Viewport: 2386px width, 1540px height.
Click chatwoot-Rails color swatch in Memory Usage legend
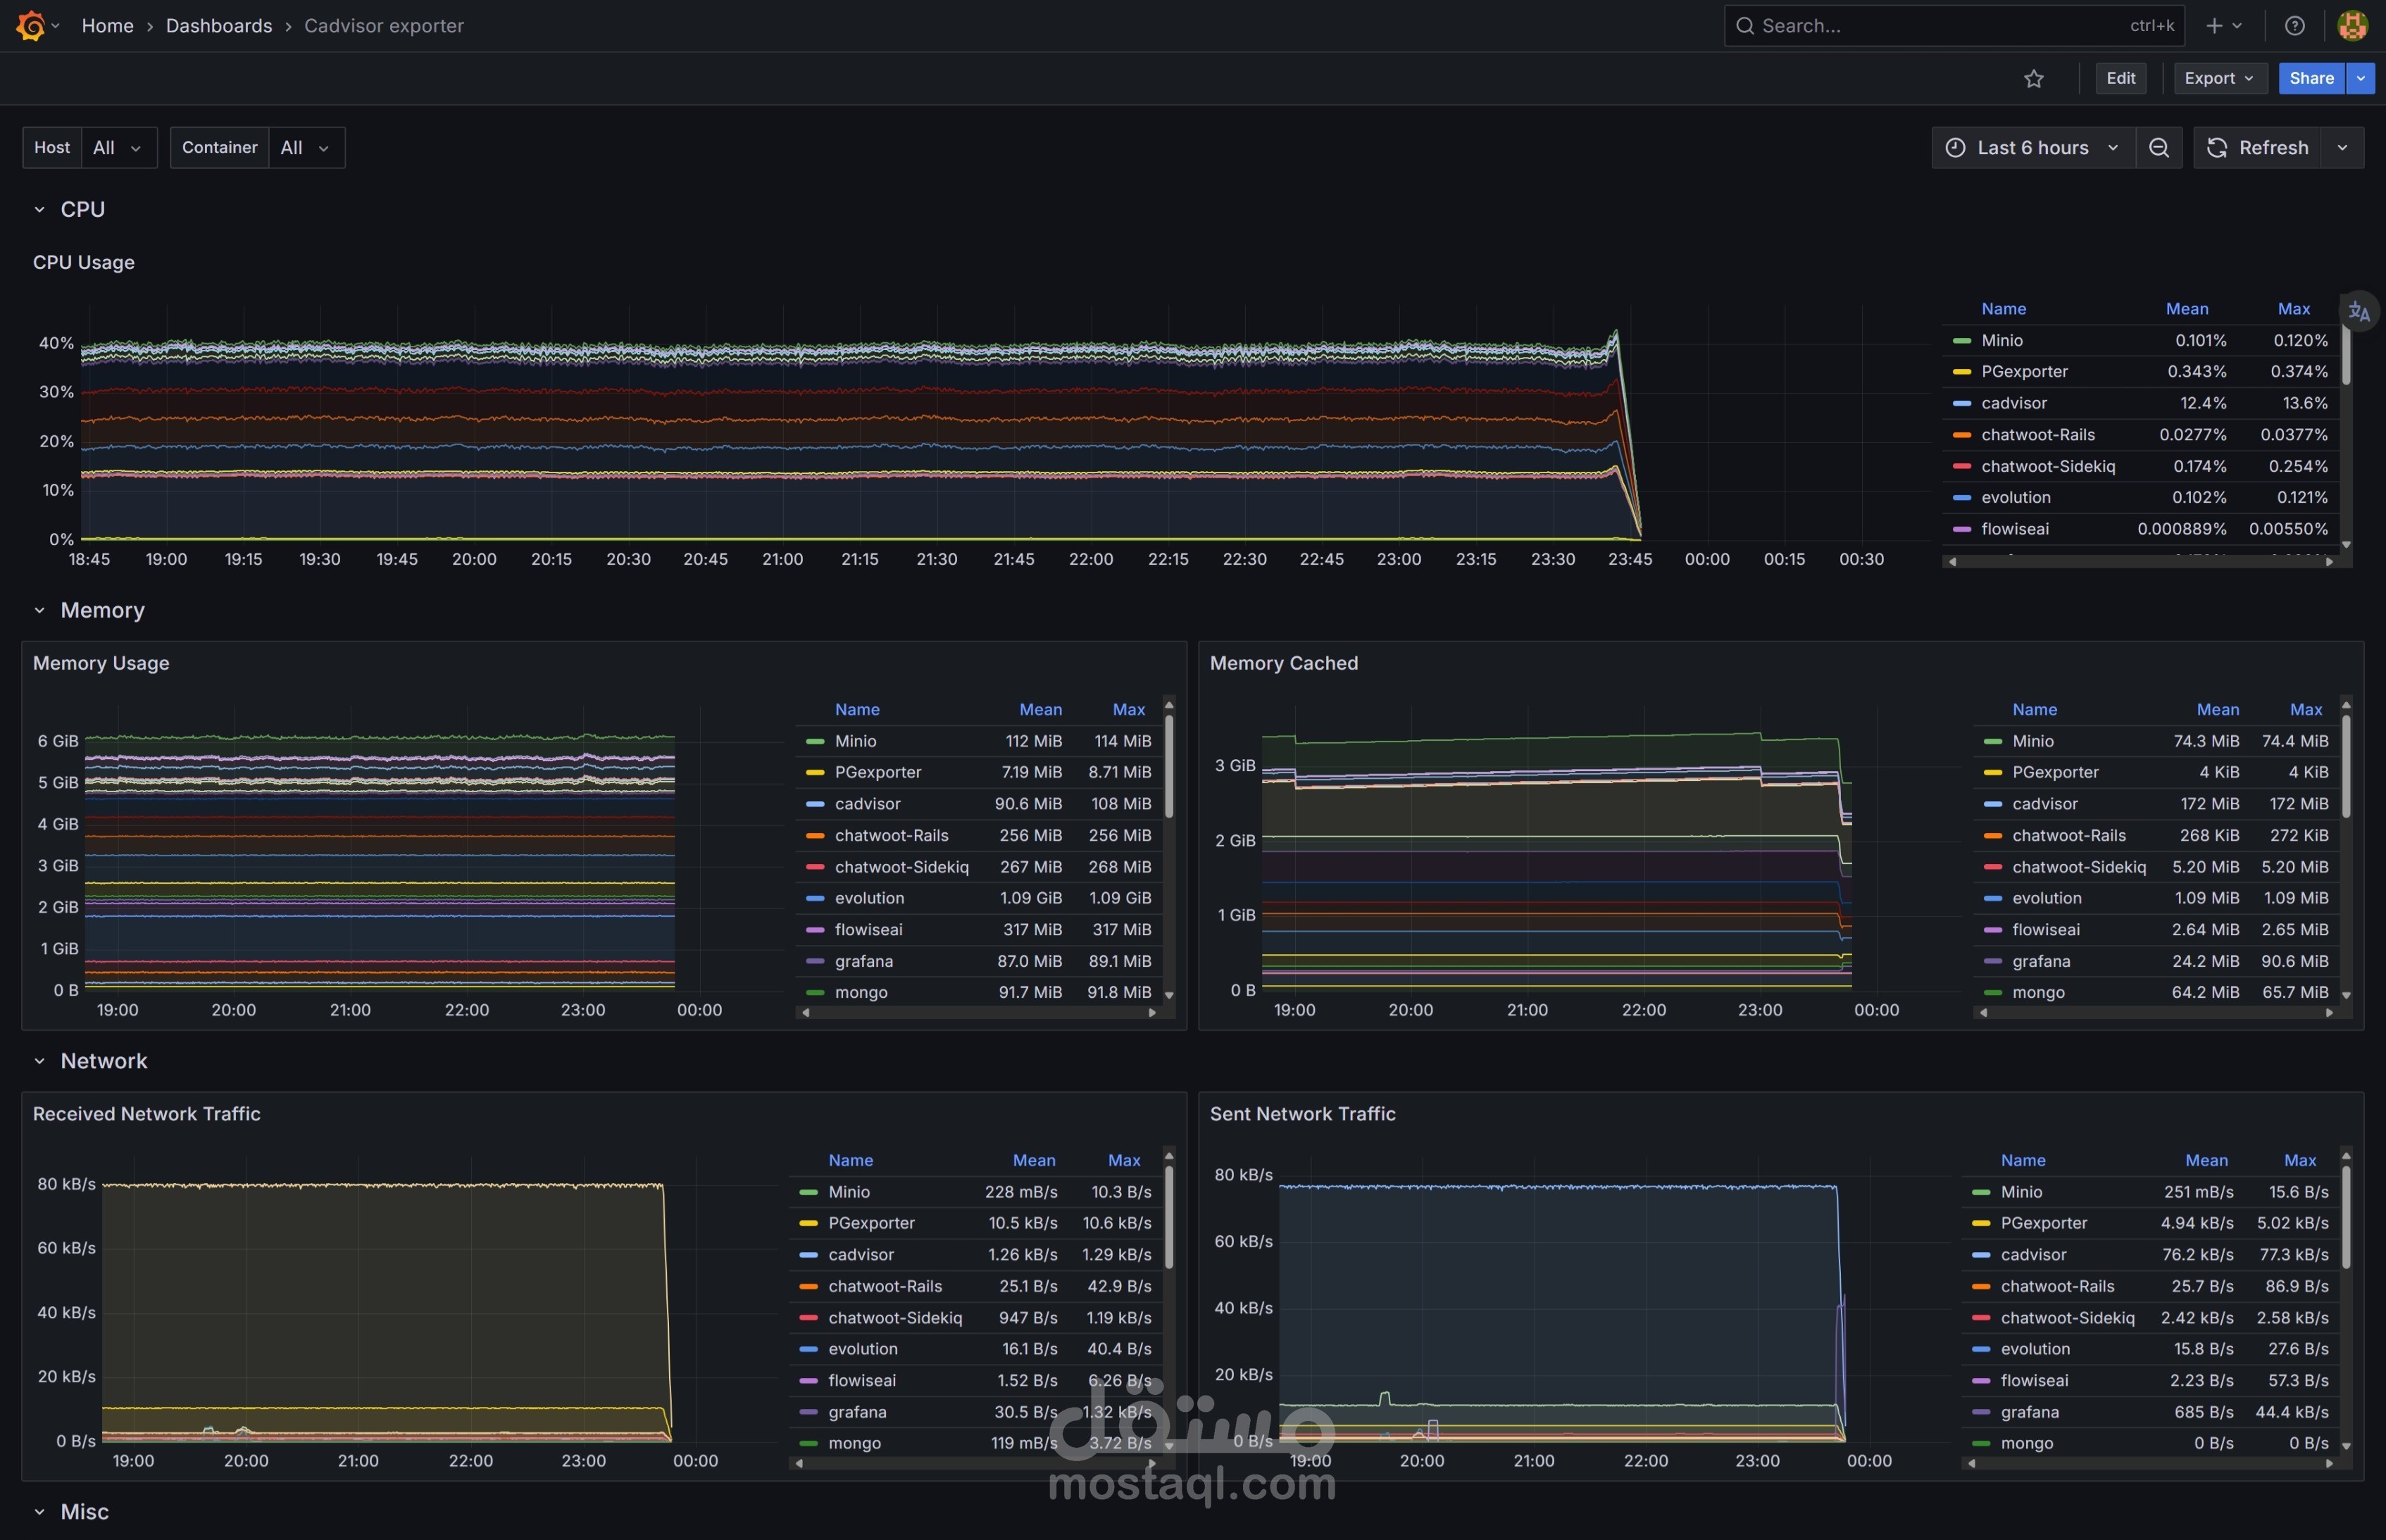(814, 835)
